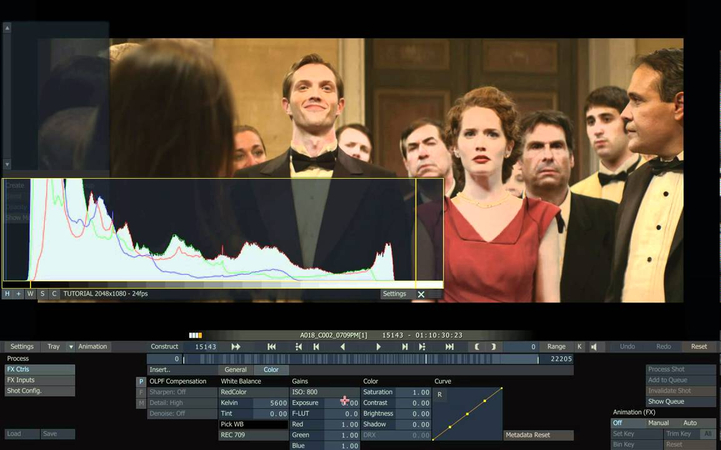Click the K keyframe button
This screenshot has height=450, width=721.
click(x=579, y=347)
